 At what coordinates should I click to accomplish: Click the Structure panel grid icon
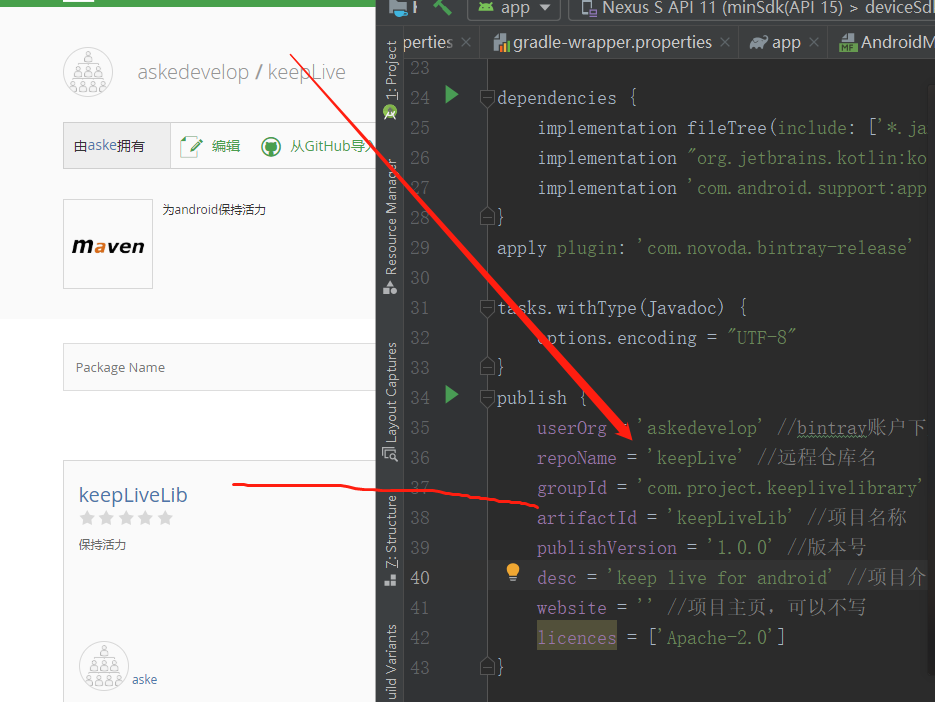point(390,580)
